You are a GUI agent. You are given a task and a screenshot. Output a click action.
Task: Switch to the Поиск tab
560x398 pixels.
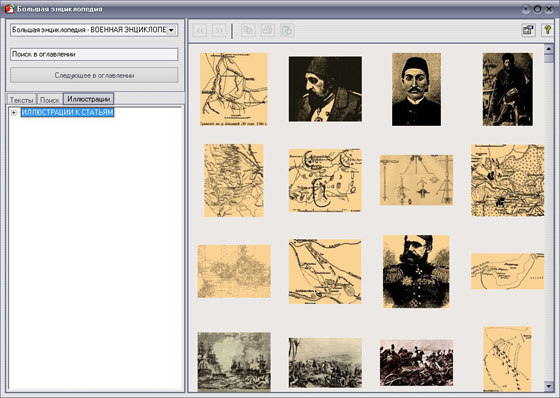[50, 100]
